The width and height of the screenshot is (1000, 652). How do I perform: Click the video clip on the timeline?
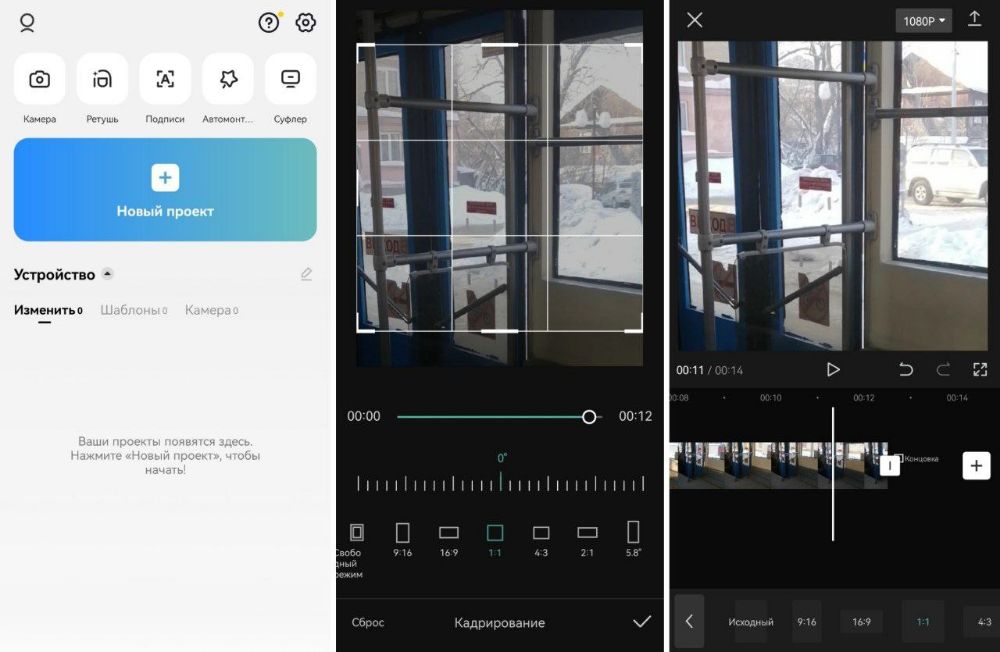(778, 466)
